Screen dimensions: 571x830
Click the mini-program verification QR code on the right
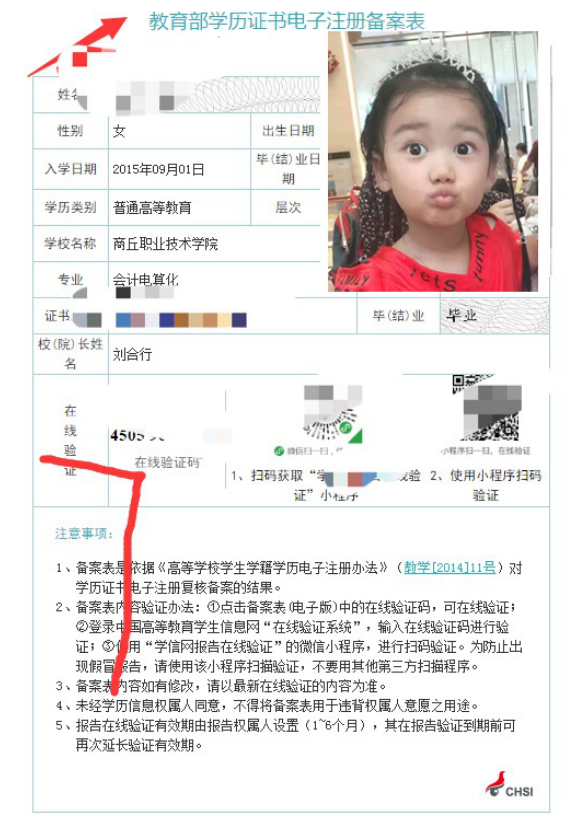pos(486,408)
